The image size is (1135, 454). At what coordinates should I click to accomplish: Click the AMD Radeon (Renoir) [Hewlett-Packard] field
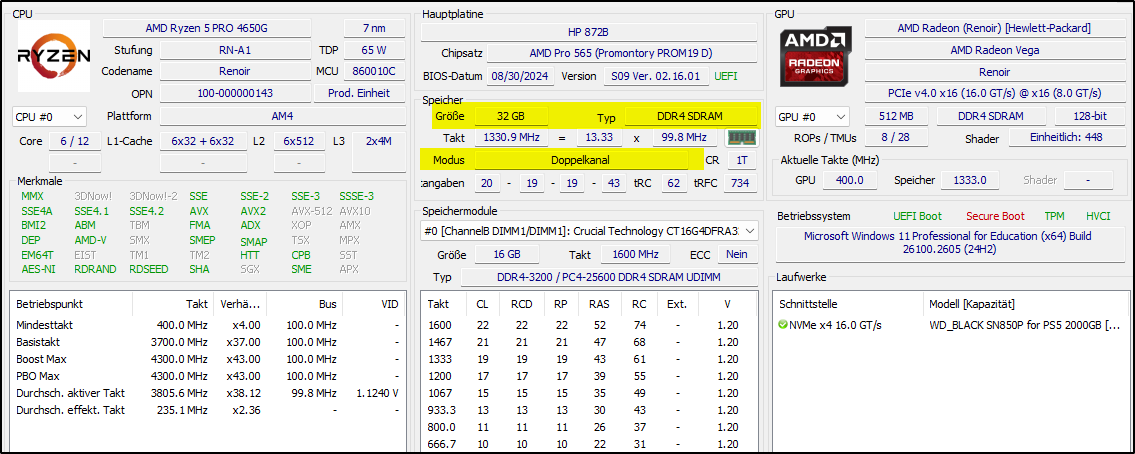(x=993, y=28)
